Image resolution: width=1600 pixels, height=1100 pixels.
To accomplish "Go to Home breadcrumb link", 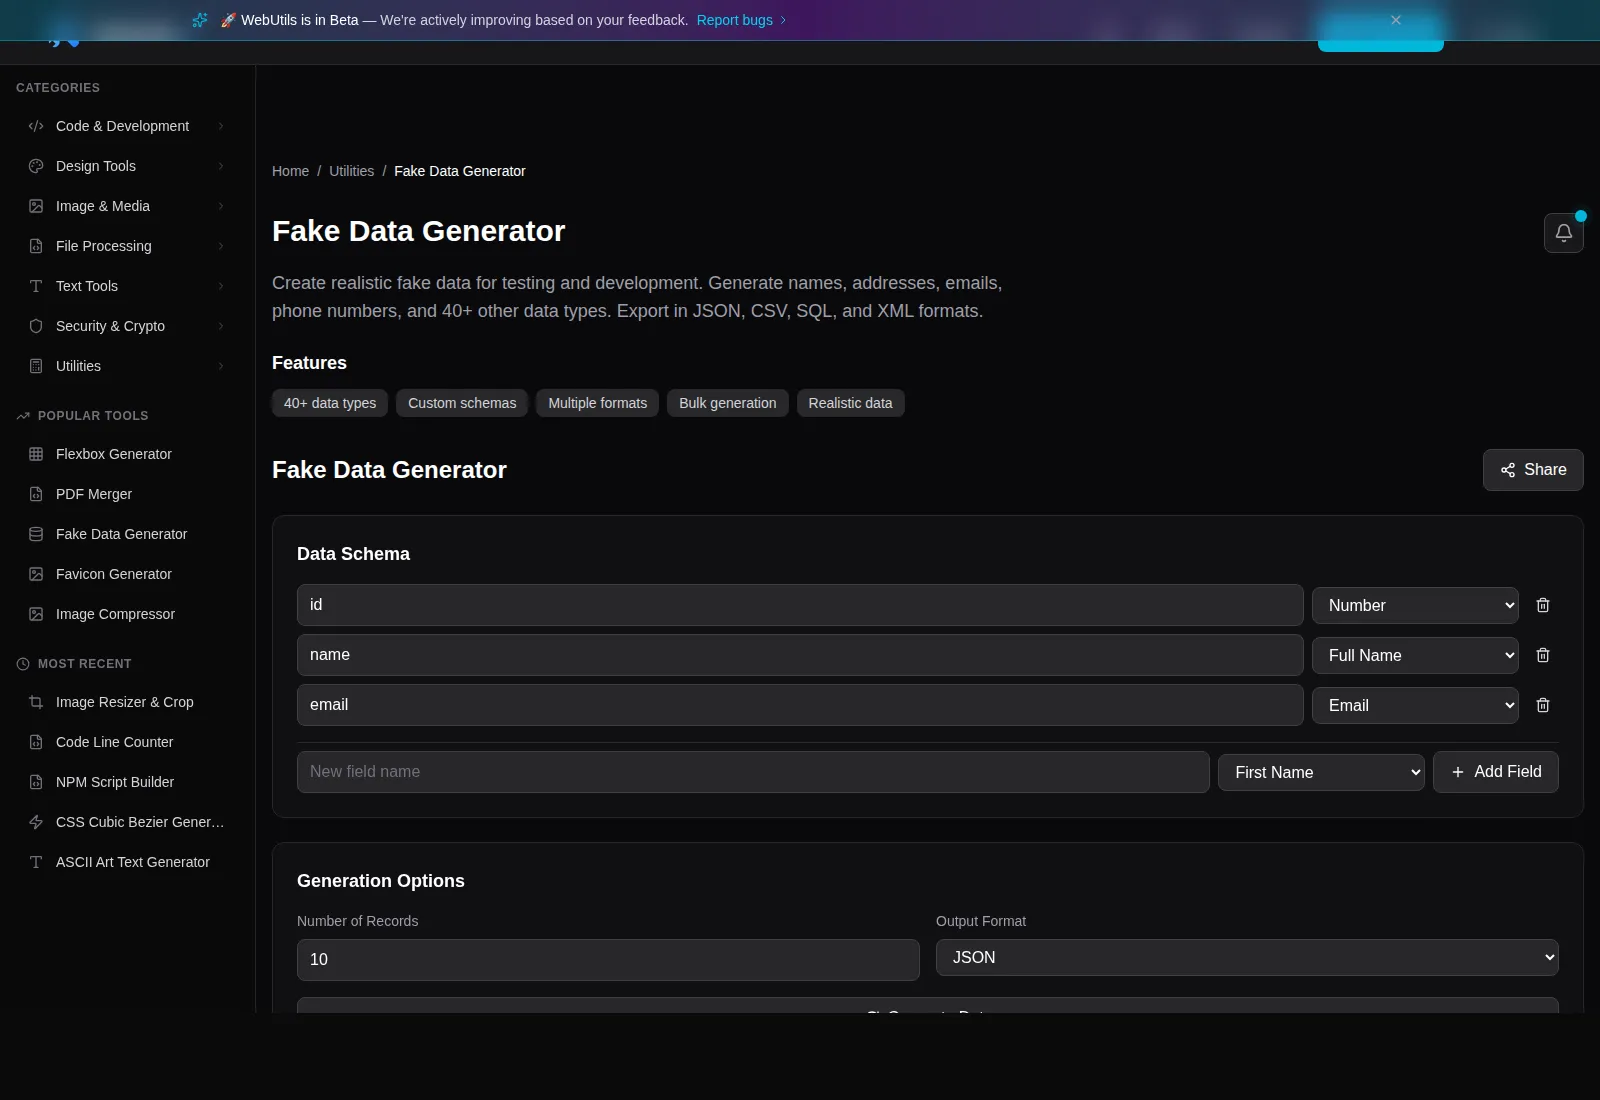I will point(290,171).
